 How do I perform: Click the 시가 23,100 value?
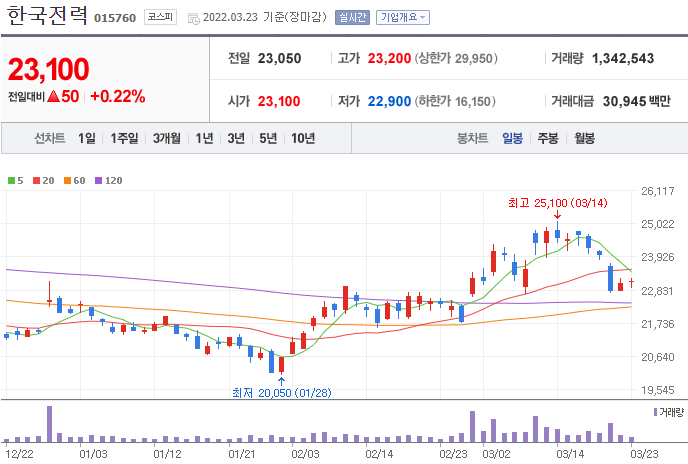[x=279, y=101]
